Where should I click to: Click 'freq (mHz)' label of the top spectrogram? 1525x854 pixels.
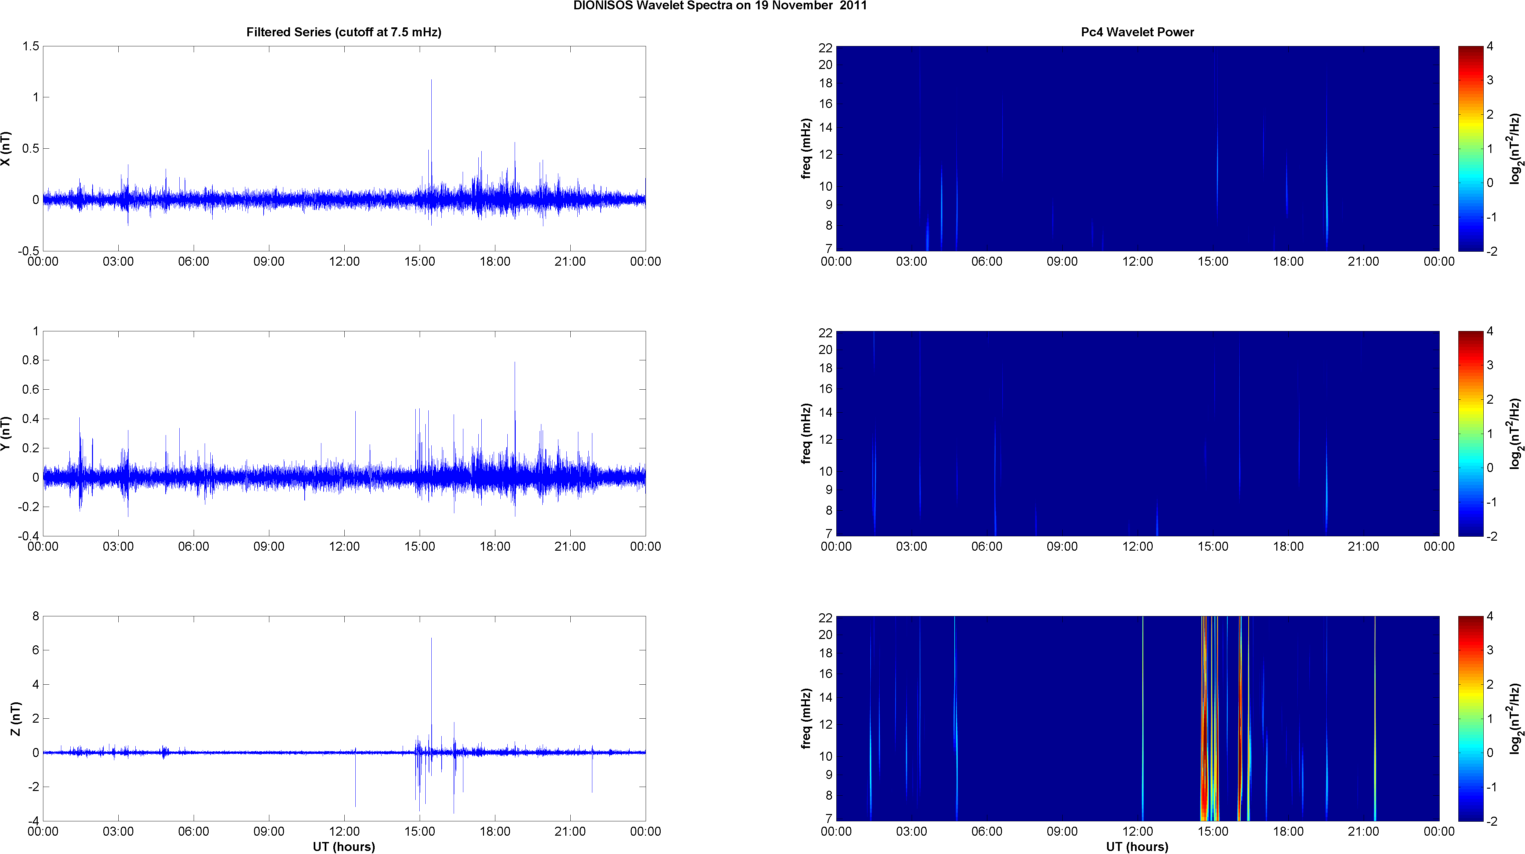(806, 148)
